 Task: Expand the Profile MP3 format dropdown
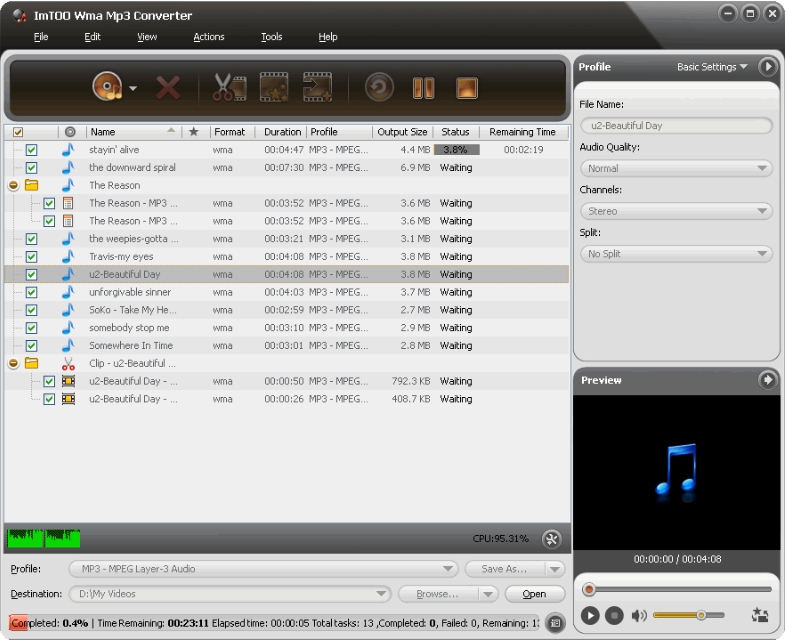tap(264, 569)
